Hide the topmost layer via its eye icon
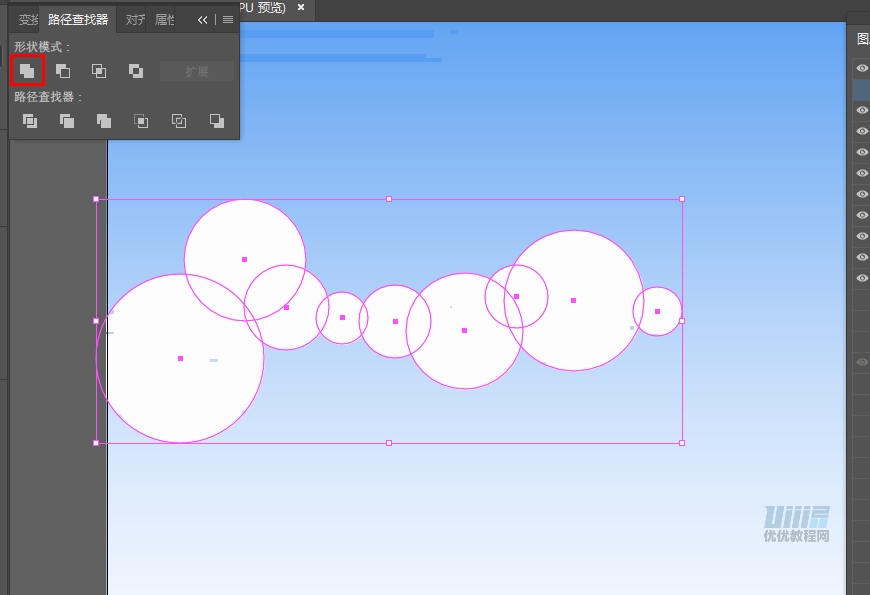The height and width of the screenshot is (595, 870). pyautogui.click(x=862, y=68)
